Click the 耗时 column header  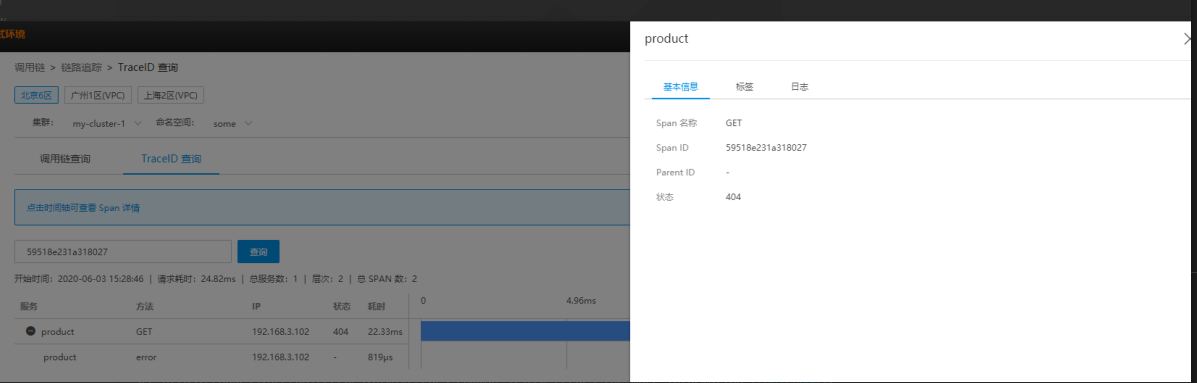376,306
